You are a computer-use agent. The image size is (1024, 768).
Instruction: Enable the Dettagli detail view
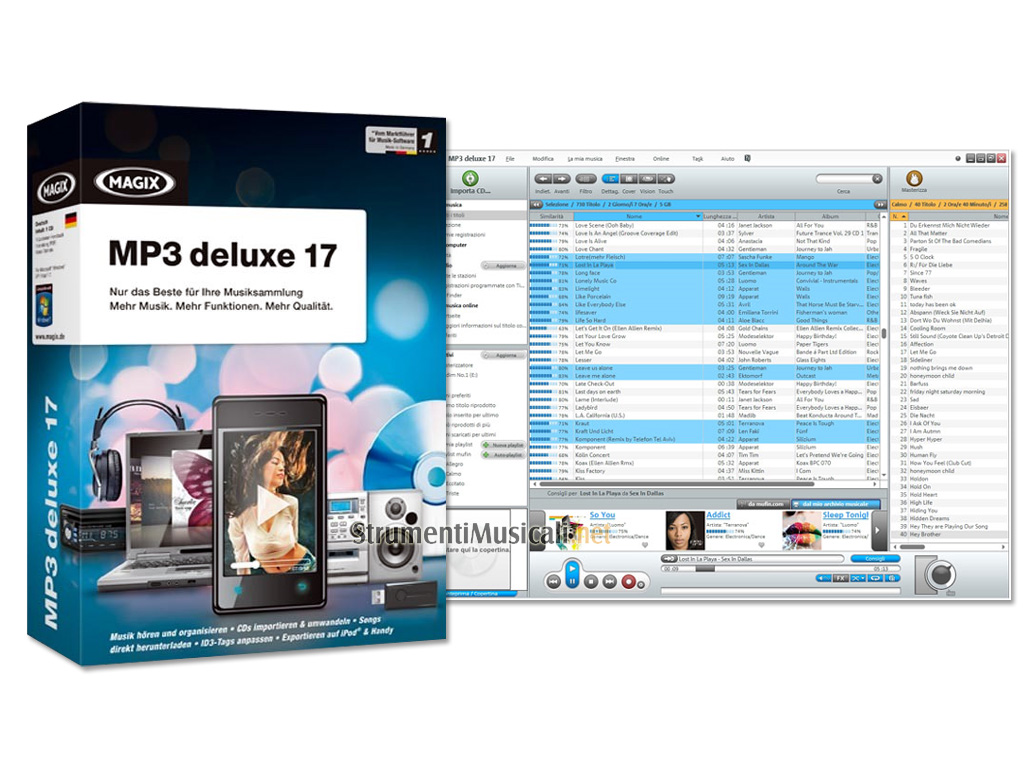609,179
